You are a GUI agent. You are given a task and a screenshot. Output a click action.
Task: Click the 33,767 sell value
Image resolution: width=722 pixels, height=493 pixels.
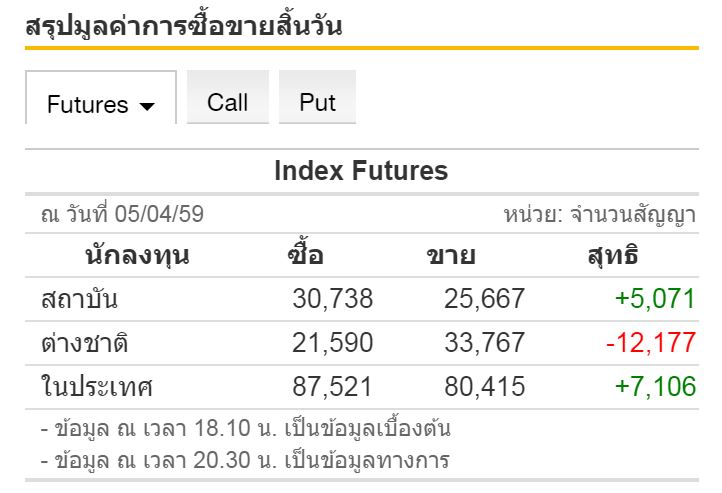coord(484,343)
